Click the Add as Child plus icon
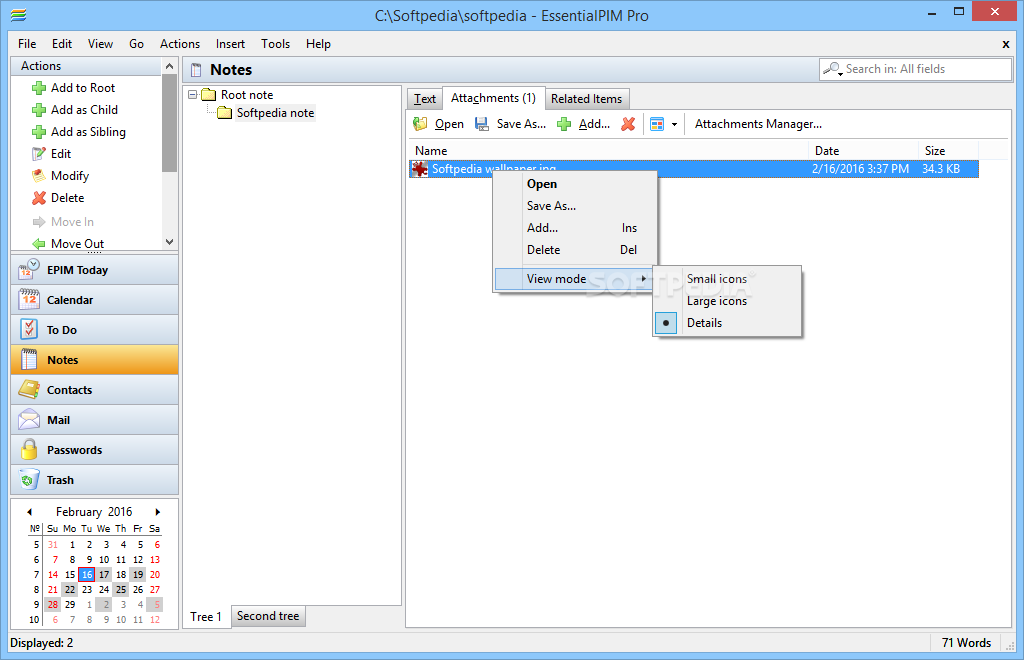 point(39,110)
